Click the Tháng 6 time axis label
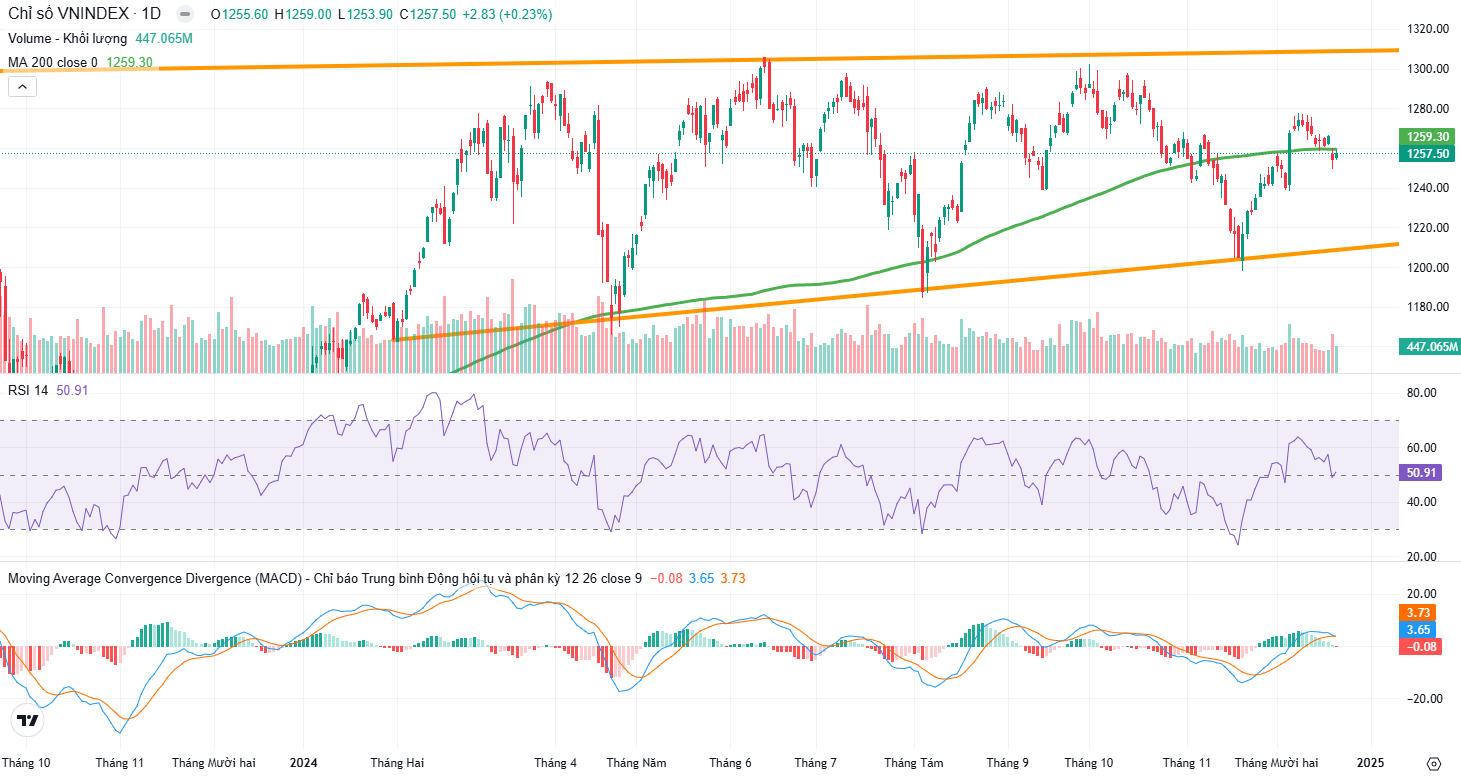This screenshot has height=776, width=1461. pyautogui.click(x=730, y=763)
